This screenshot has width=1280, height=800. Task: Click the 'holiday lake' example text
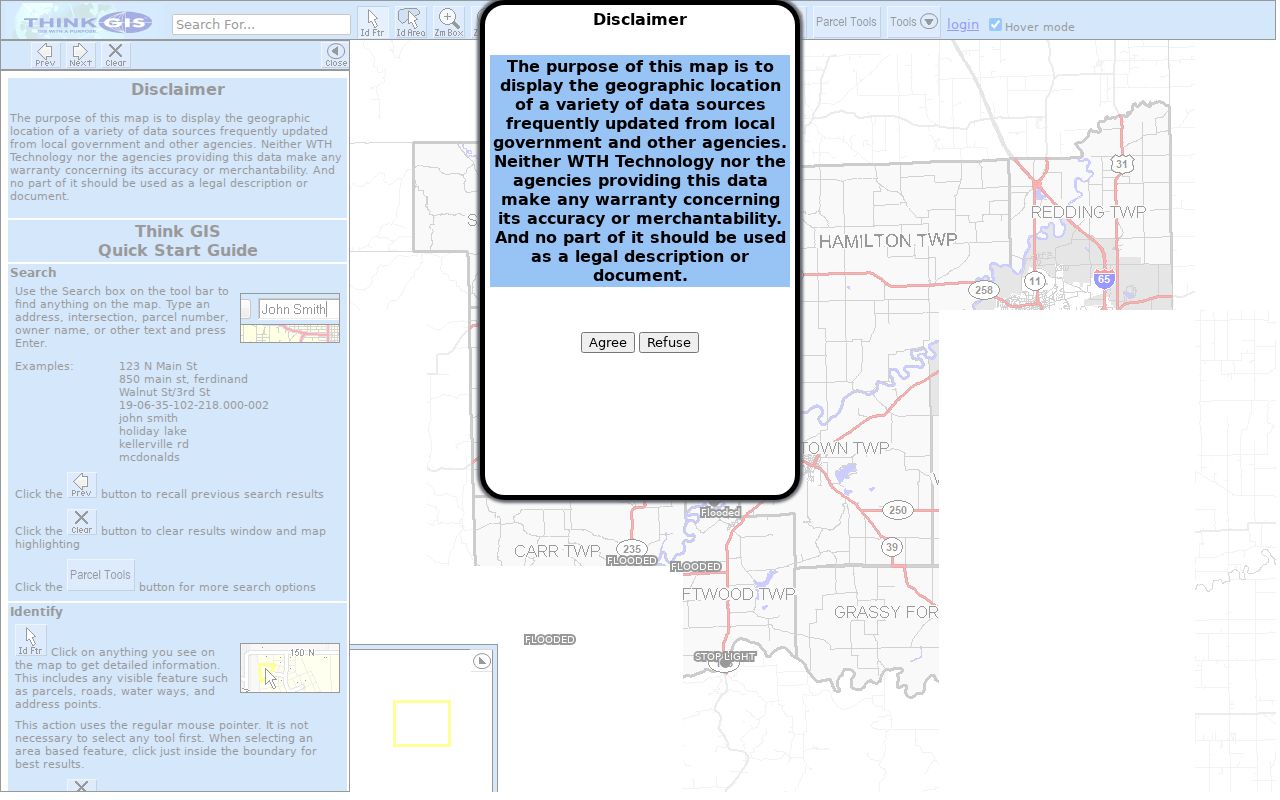(152, 431)
